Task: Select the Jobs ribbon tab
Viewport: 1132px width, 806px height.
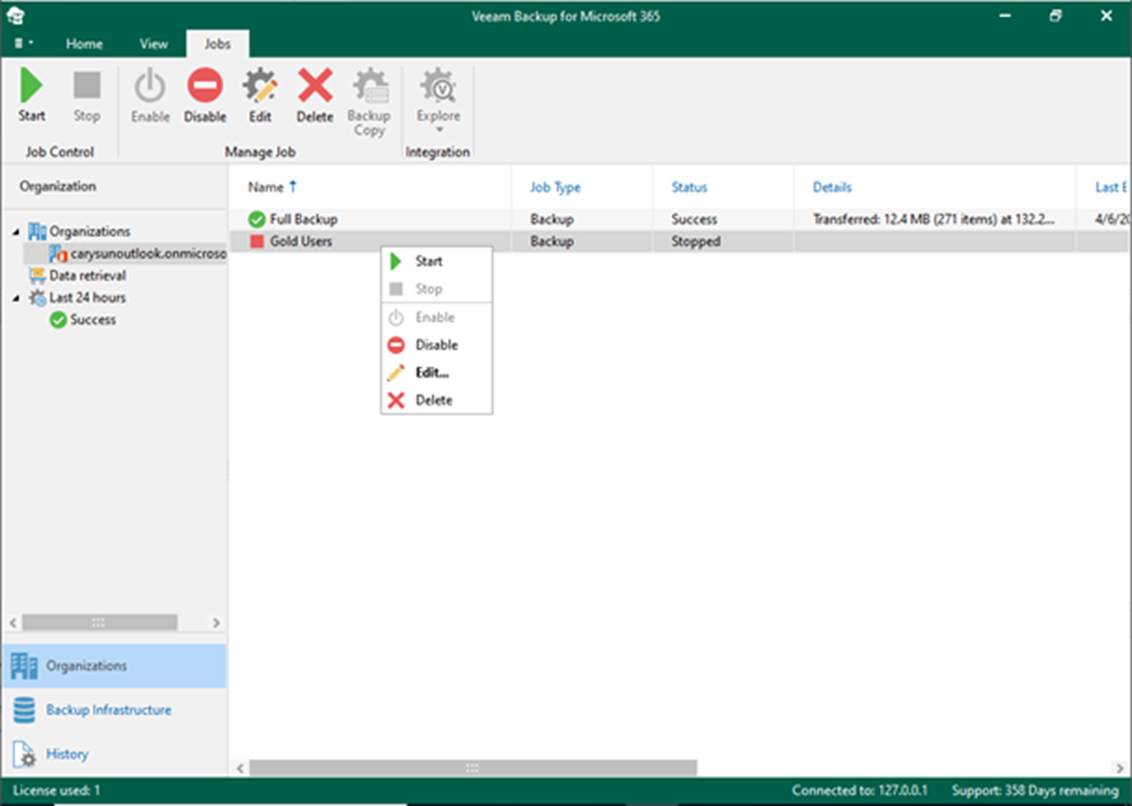Action: [x=217, y=44]
